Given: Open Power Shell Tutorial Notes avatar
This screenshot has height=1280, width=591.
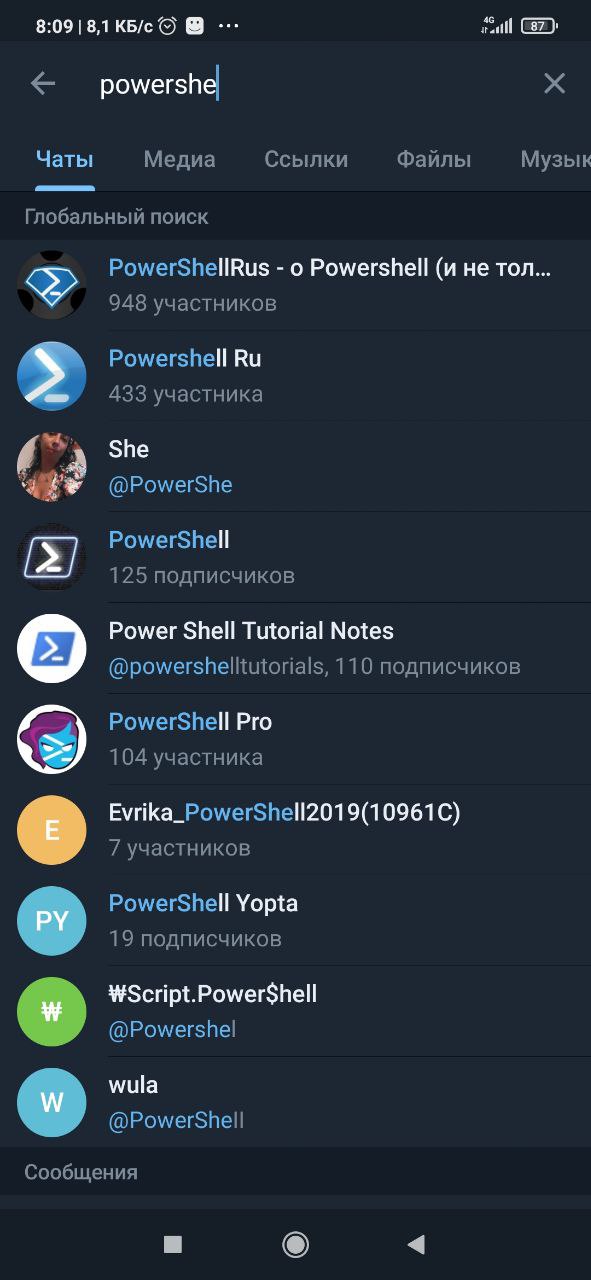Looking at the screenshot, I should (x=52, y=649).
